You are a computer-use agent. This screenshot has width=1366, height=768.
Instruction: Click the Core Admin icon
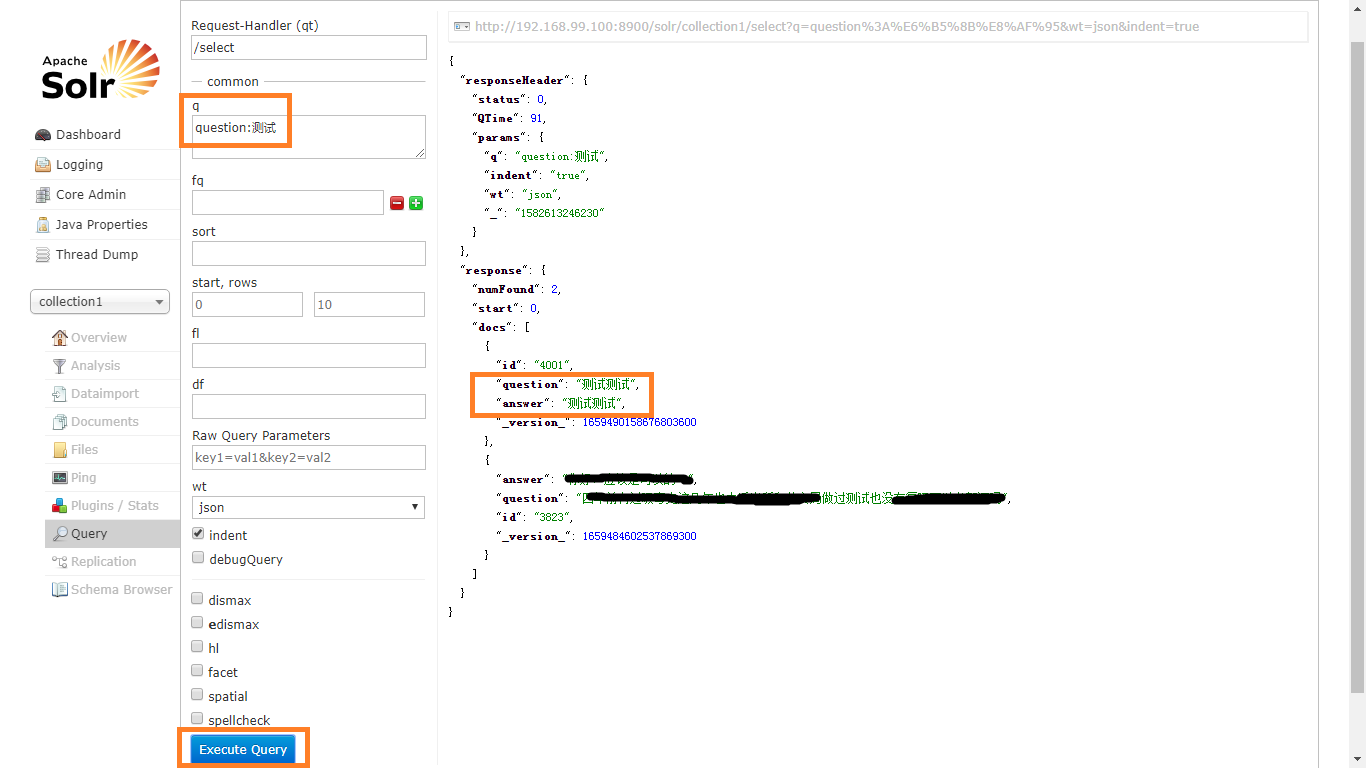point(42,195)
